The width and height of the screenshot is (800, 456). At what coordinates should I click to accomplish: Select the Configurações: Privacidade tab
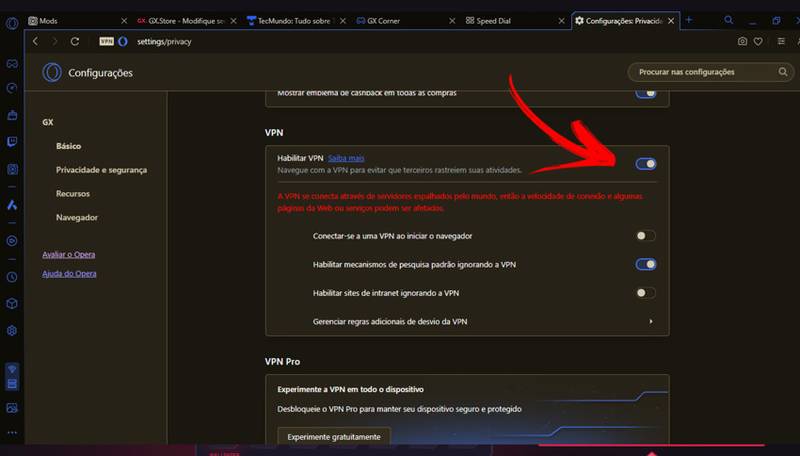(x=624, y=21)
